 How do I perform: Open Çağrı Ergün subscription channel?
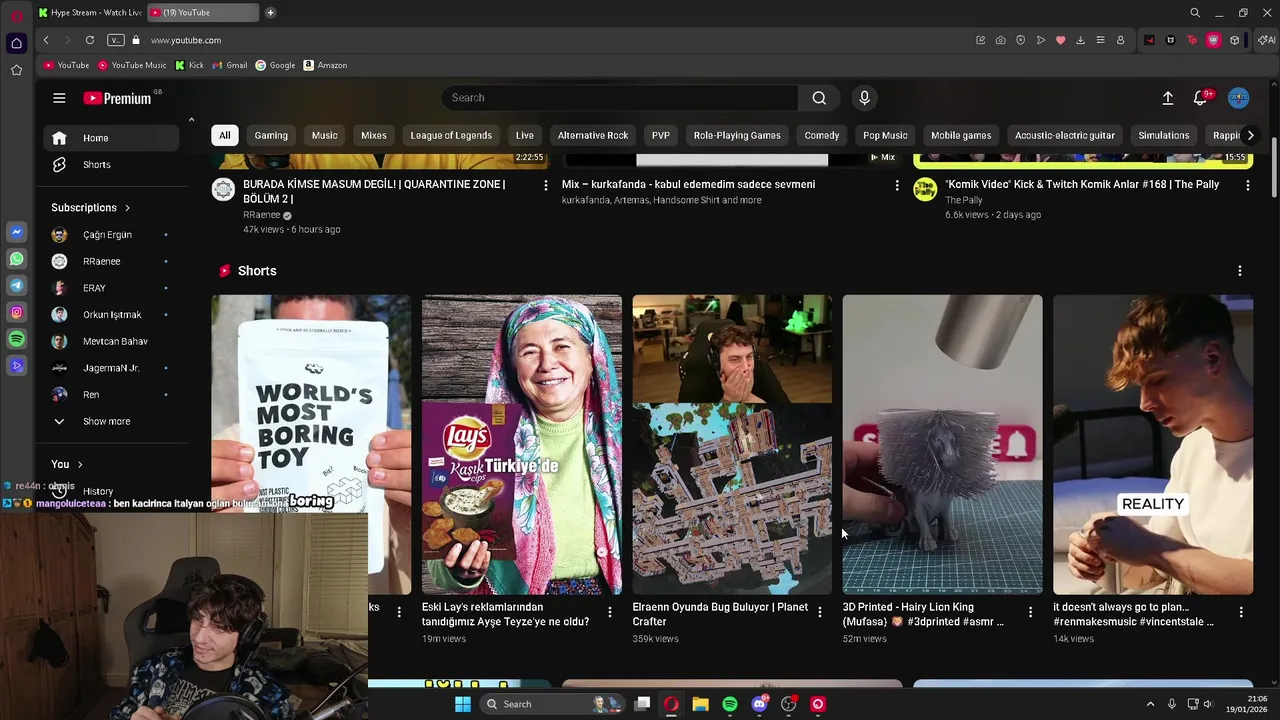pos(111,235)
